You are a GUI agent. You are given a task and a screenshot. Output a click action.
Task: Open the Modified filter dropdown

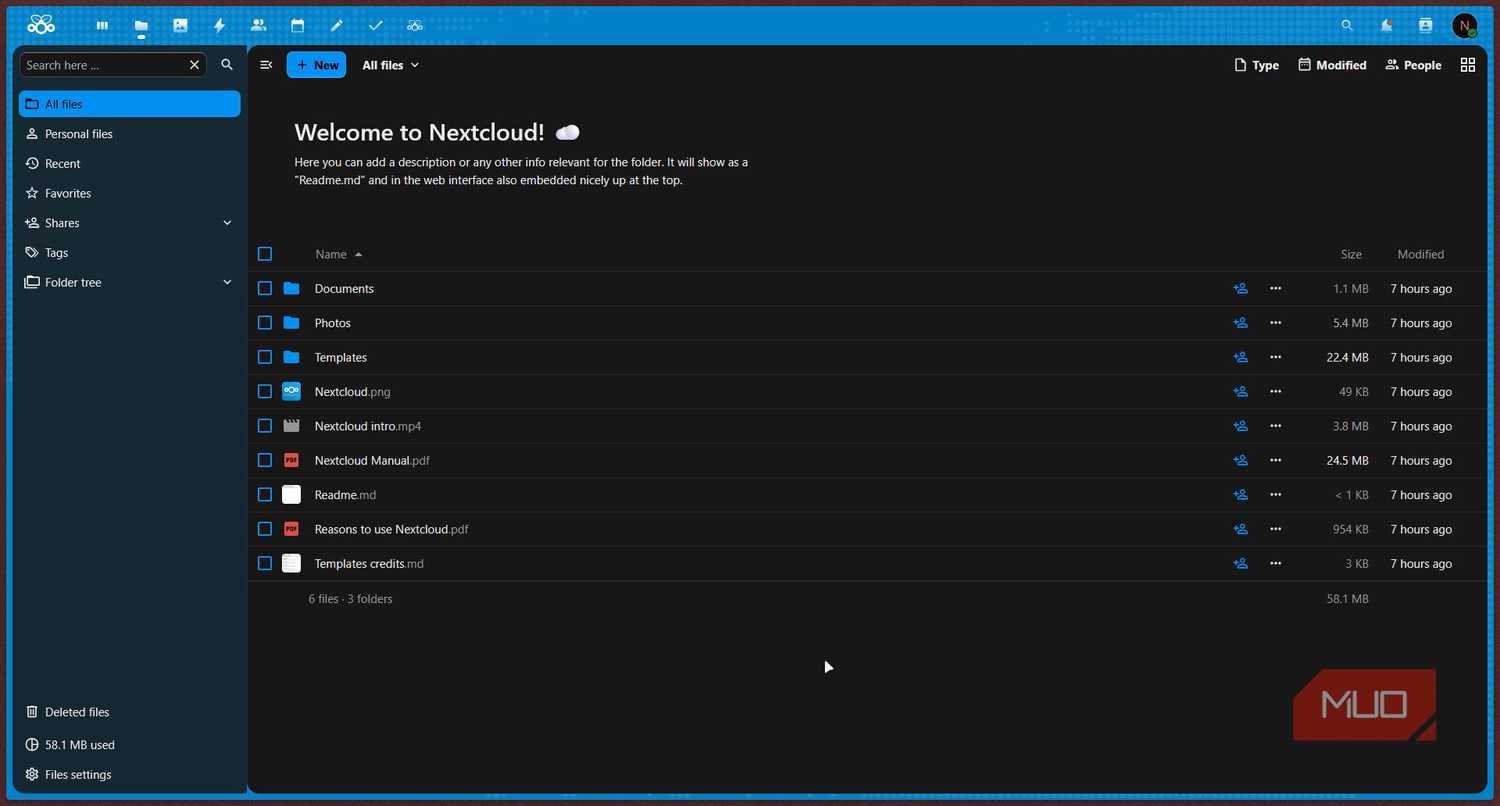coord(1332,65)
